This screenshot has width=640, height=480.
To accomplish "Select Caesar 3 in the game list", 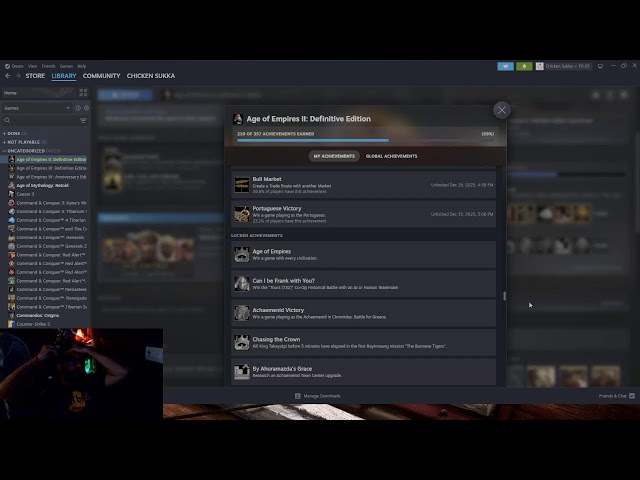I will 25,194.
